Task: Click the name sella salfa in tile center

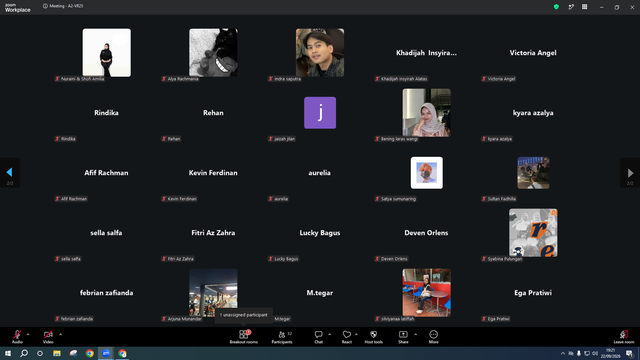Action: click(x=107, y=233)
